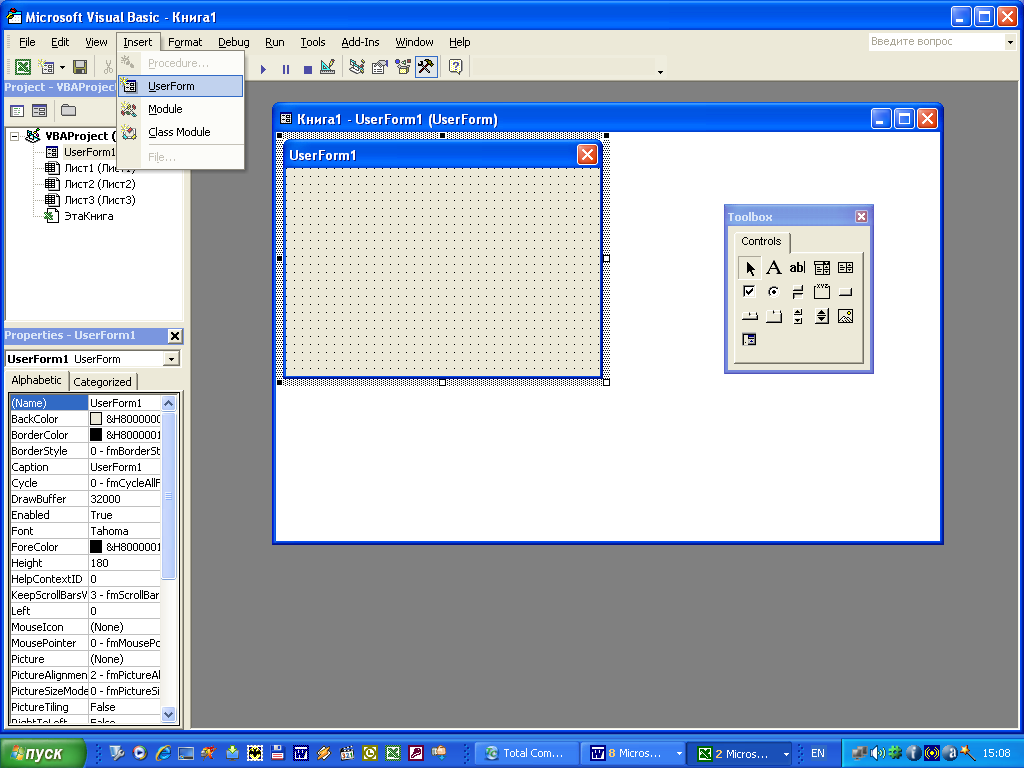This screenshot has height=768, width=1024.
Task: Pick the Label control in Toolbox
Action: click(773, 268)
